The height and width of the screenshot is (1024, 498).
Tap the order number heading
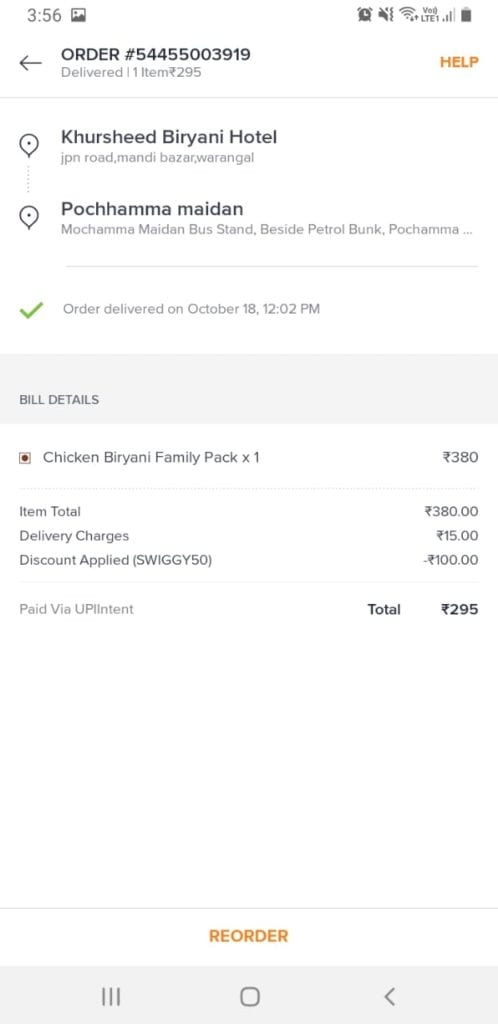(x=155, y=54)
